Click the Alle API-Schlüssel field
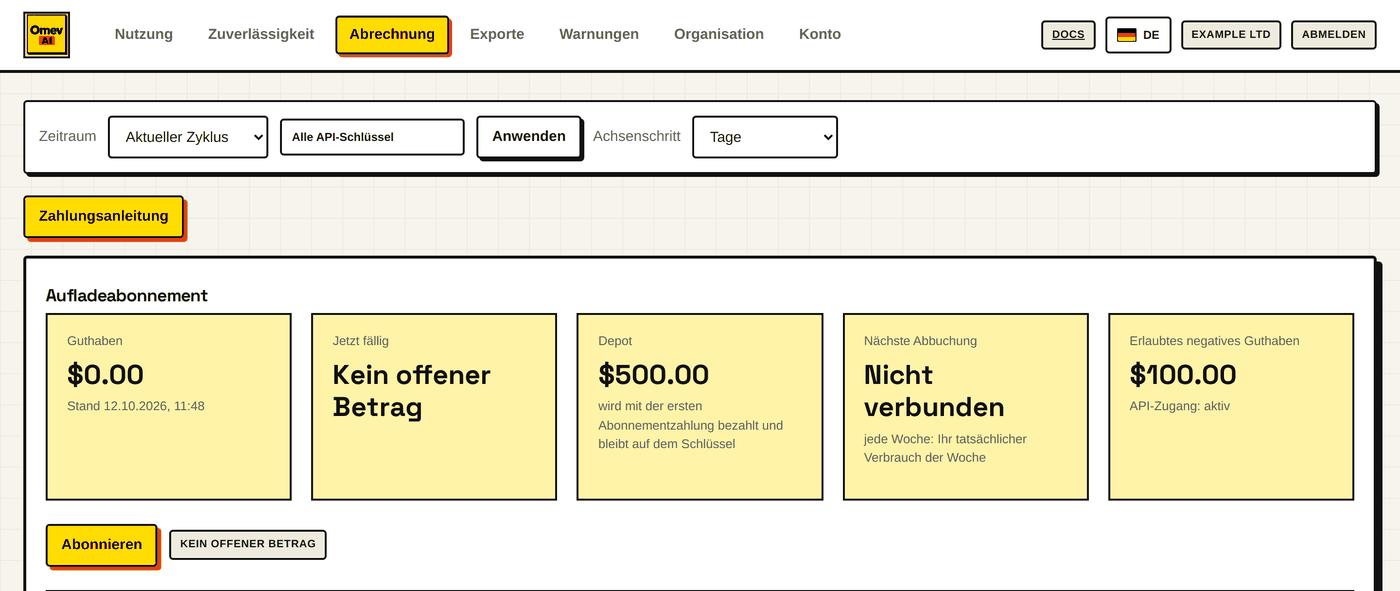 [x=372, y=137]
